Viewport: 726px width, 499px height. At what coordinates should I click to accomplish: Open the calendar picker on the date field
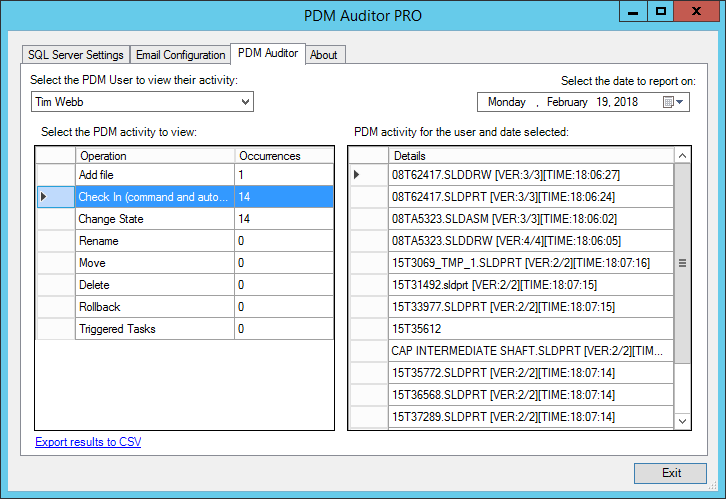(673, 102)
